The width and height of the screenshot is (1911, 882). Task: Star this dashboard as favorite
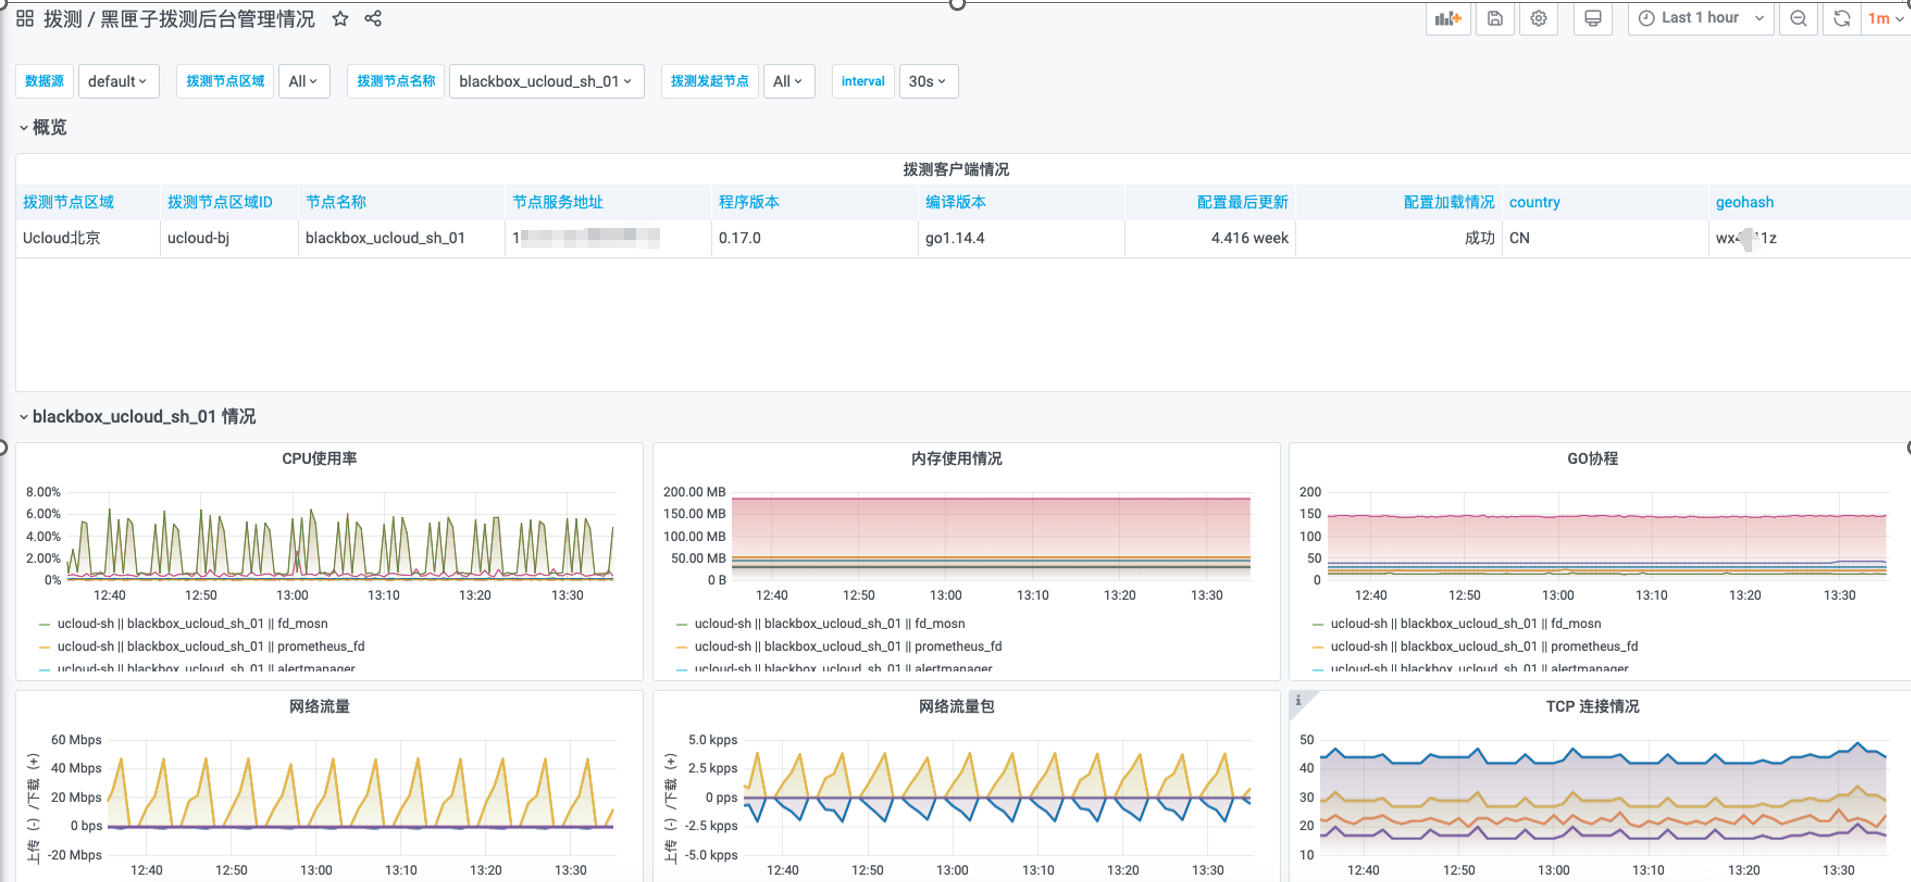[x=340, y=19]
